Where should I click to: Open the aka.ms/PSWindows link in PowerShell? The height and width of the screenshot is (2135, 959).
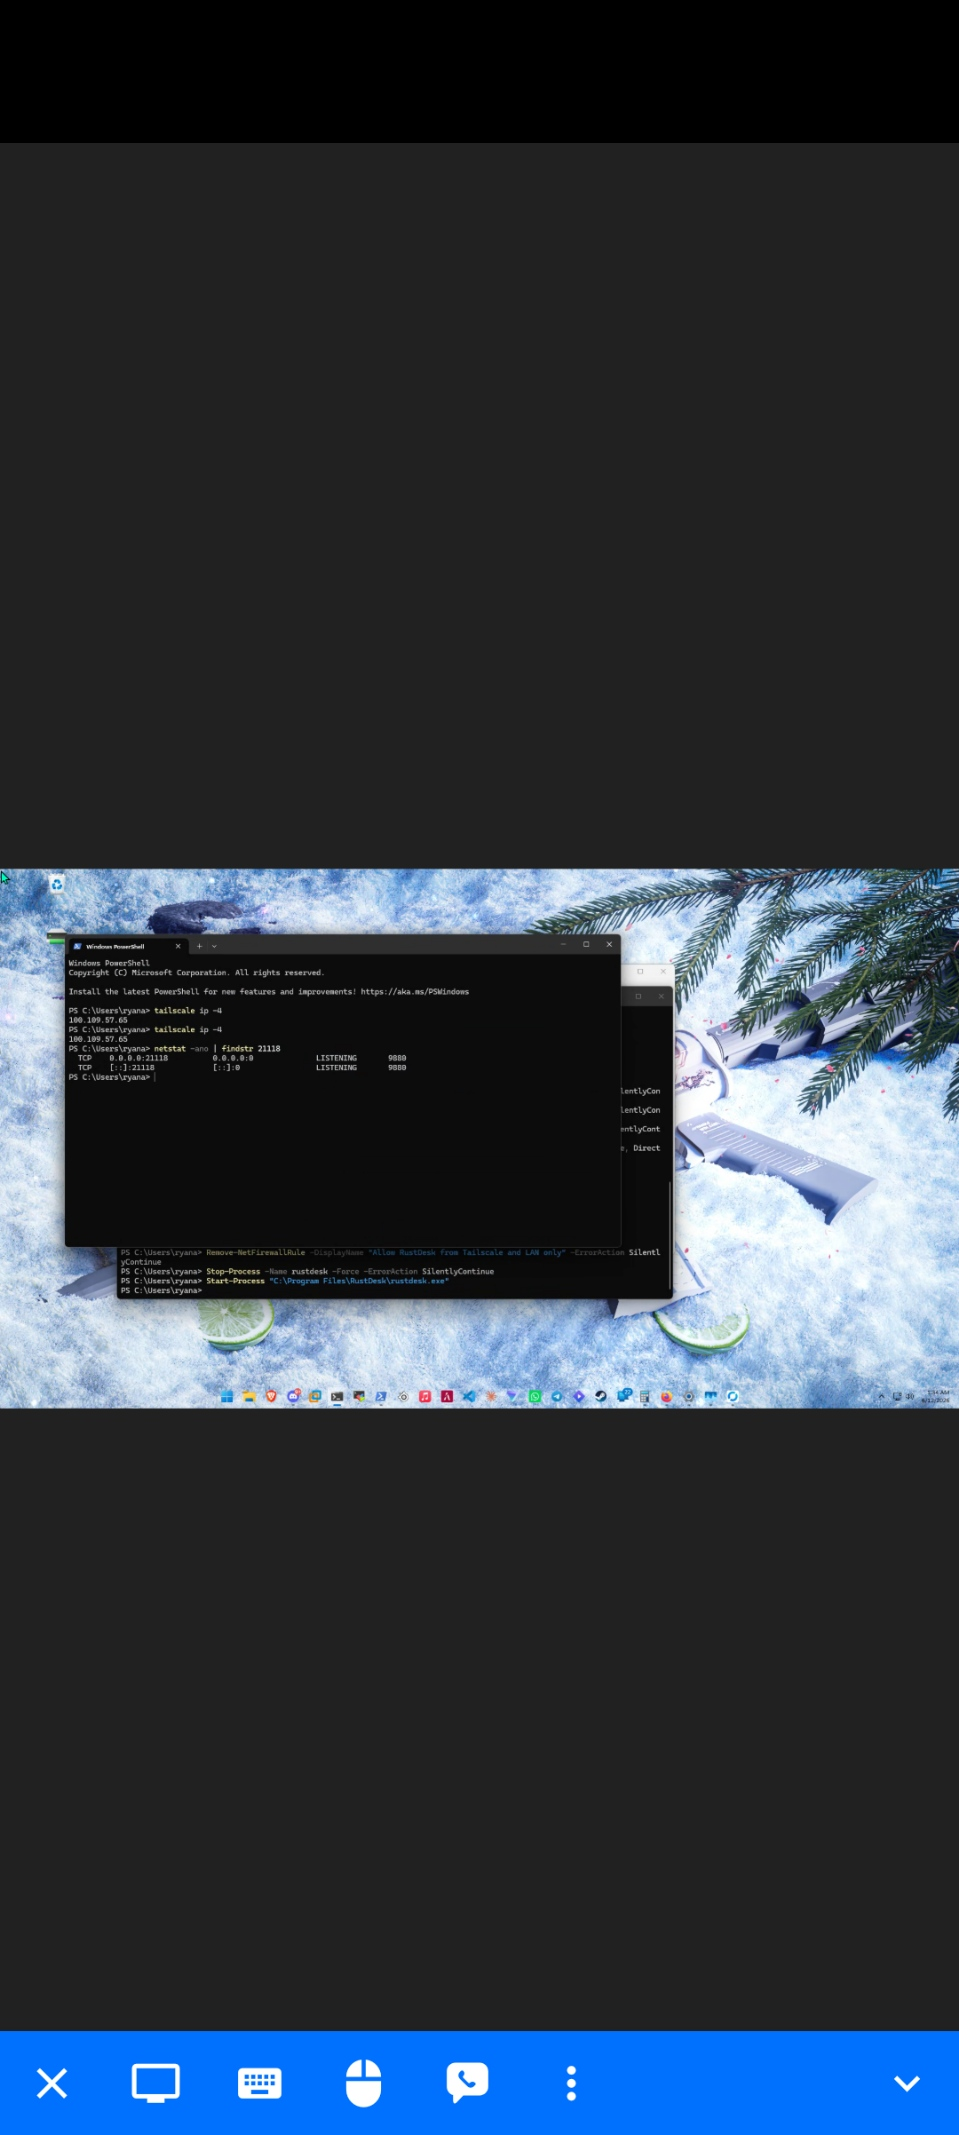415,992
